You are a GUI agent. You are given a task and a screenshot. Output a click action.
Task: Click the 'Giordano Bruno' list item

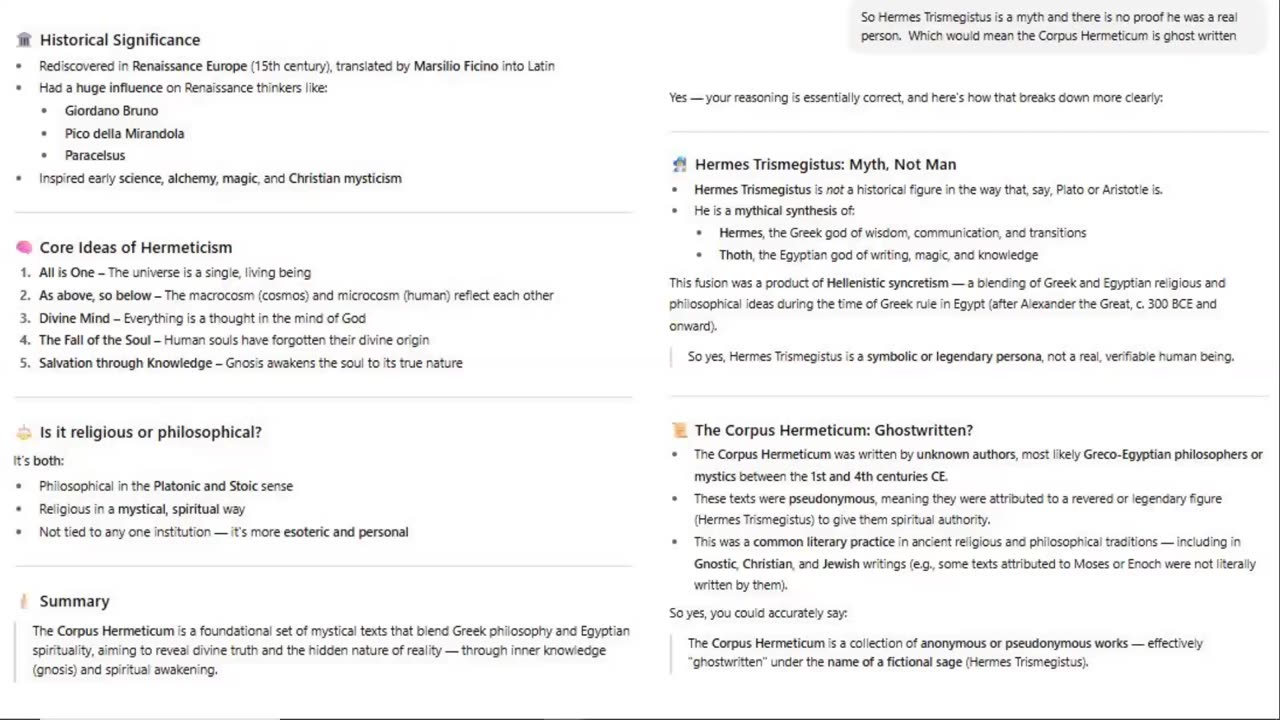pyautogui.click(x=111, y=111)
